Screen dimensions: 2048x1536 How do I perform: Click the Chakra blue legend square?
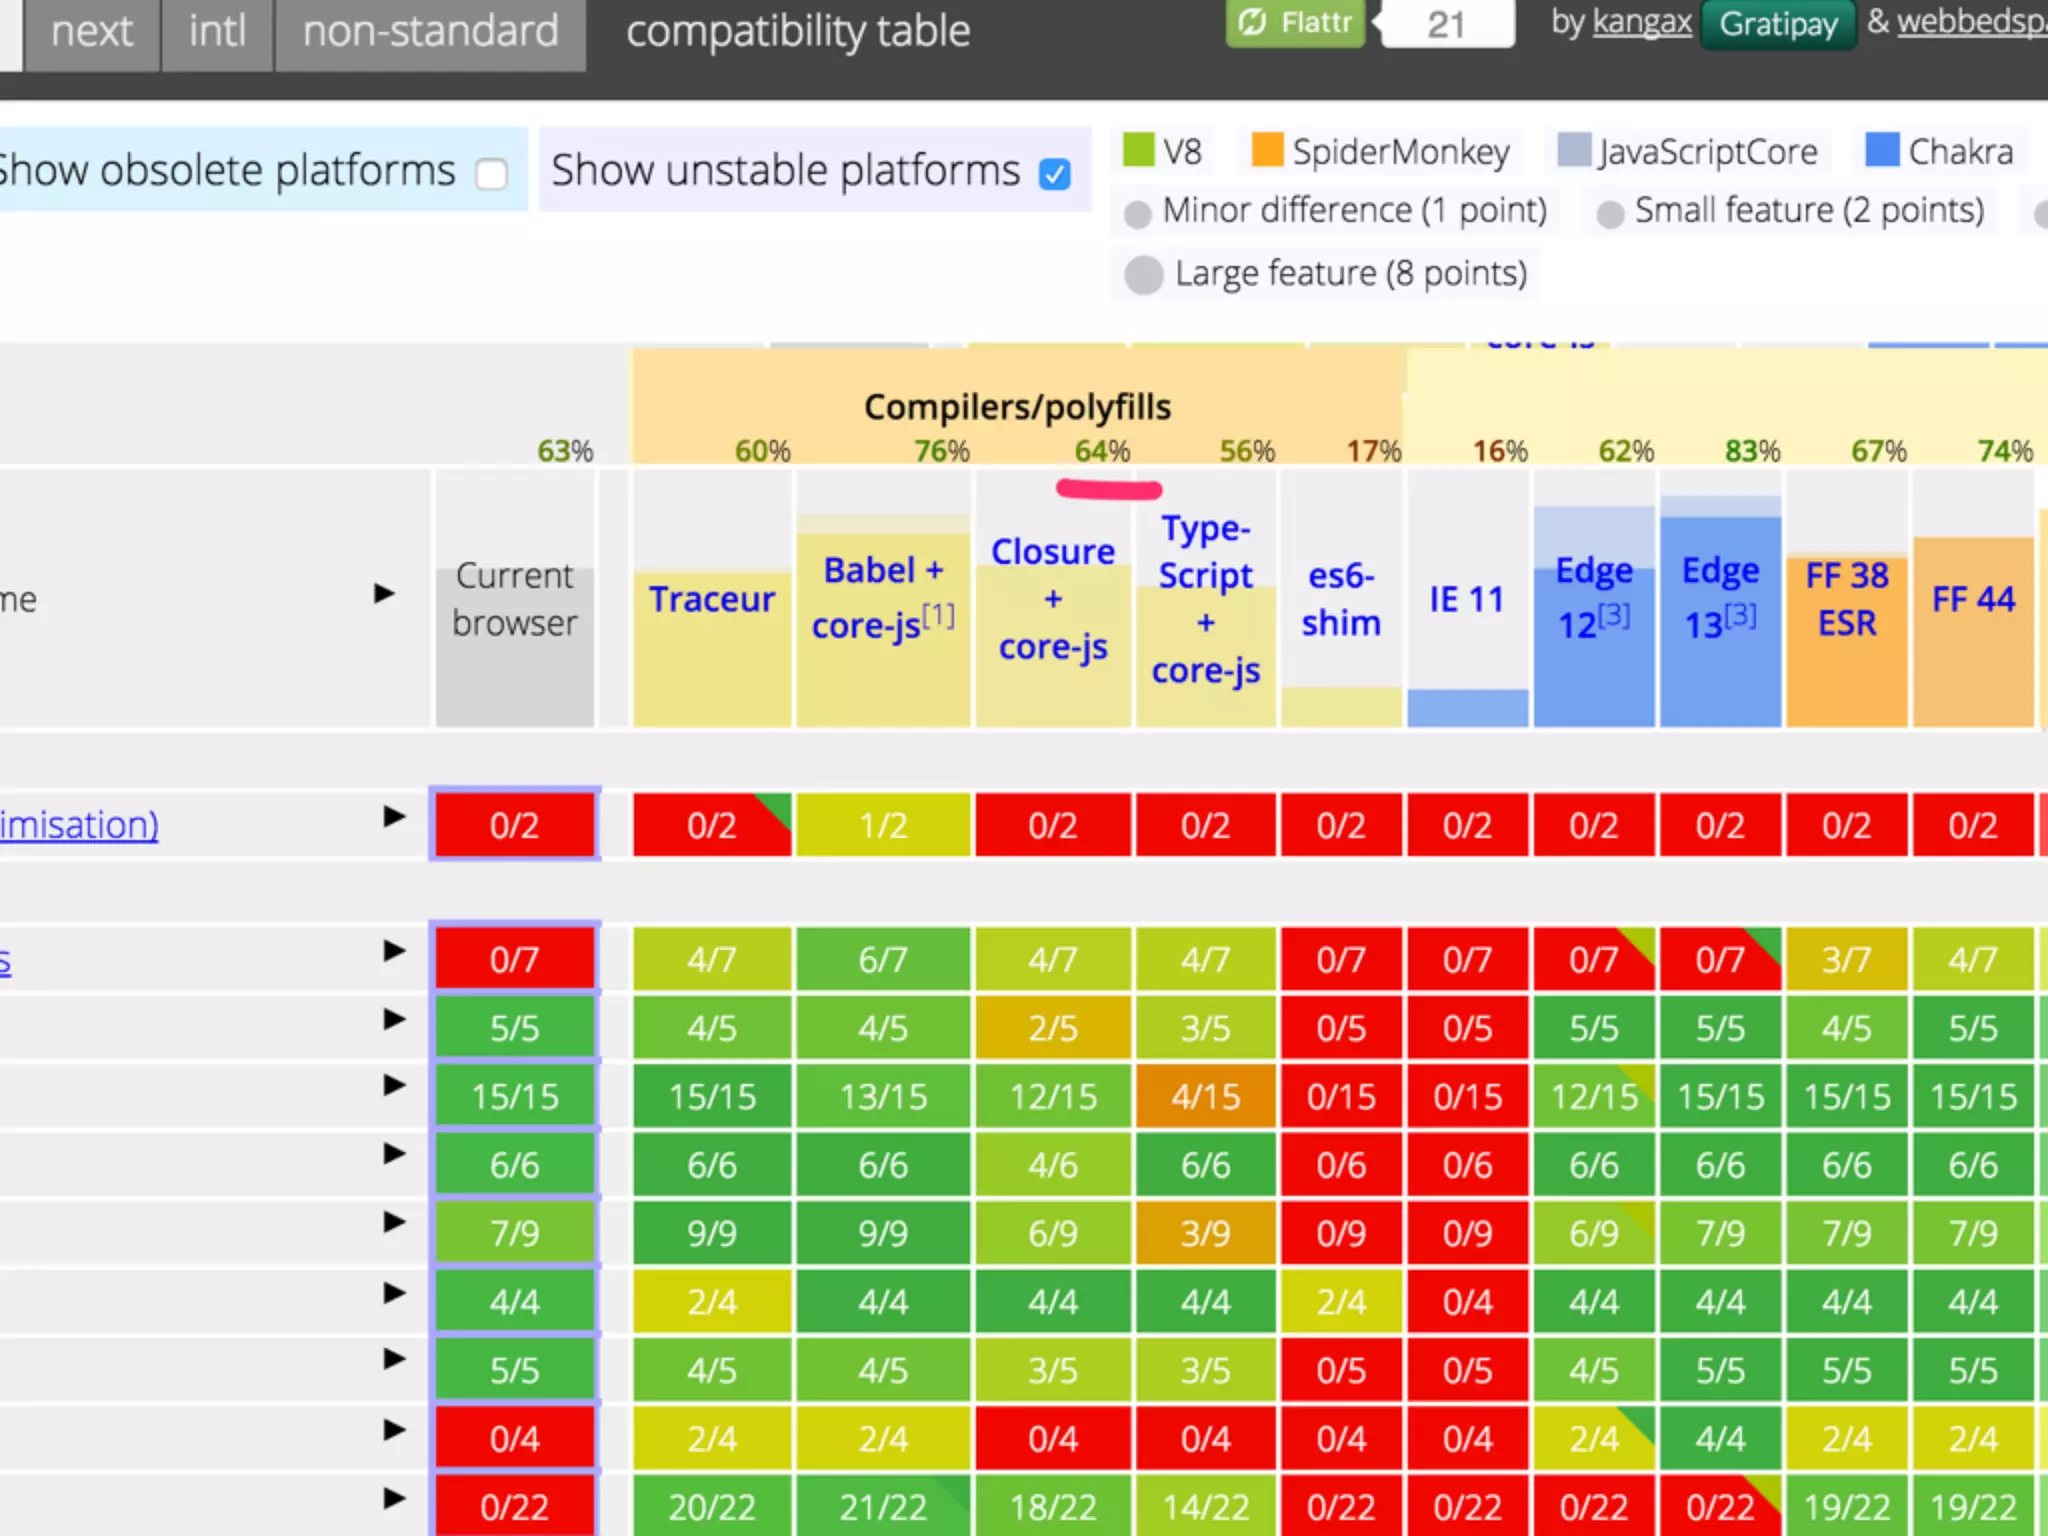coord(1882,150)
